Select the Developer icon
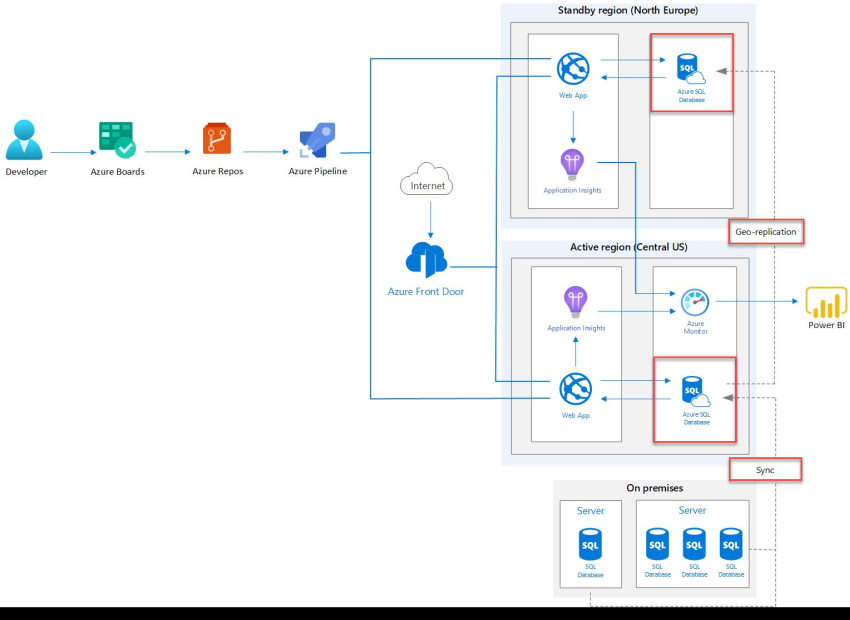 click(x=24, y=140)
